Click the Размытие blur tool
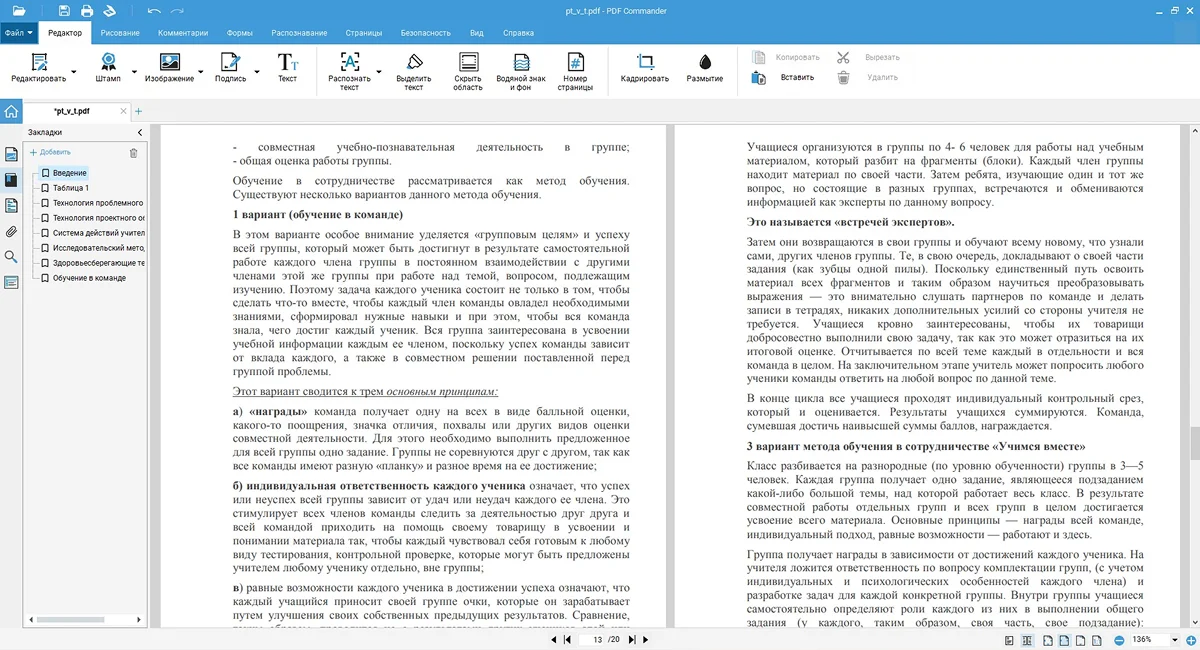This screenshot has width=1200, height=650. click(705, 63)
